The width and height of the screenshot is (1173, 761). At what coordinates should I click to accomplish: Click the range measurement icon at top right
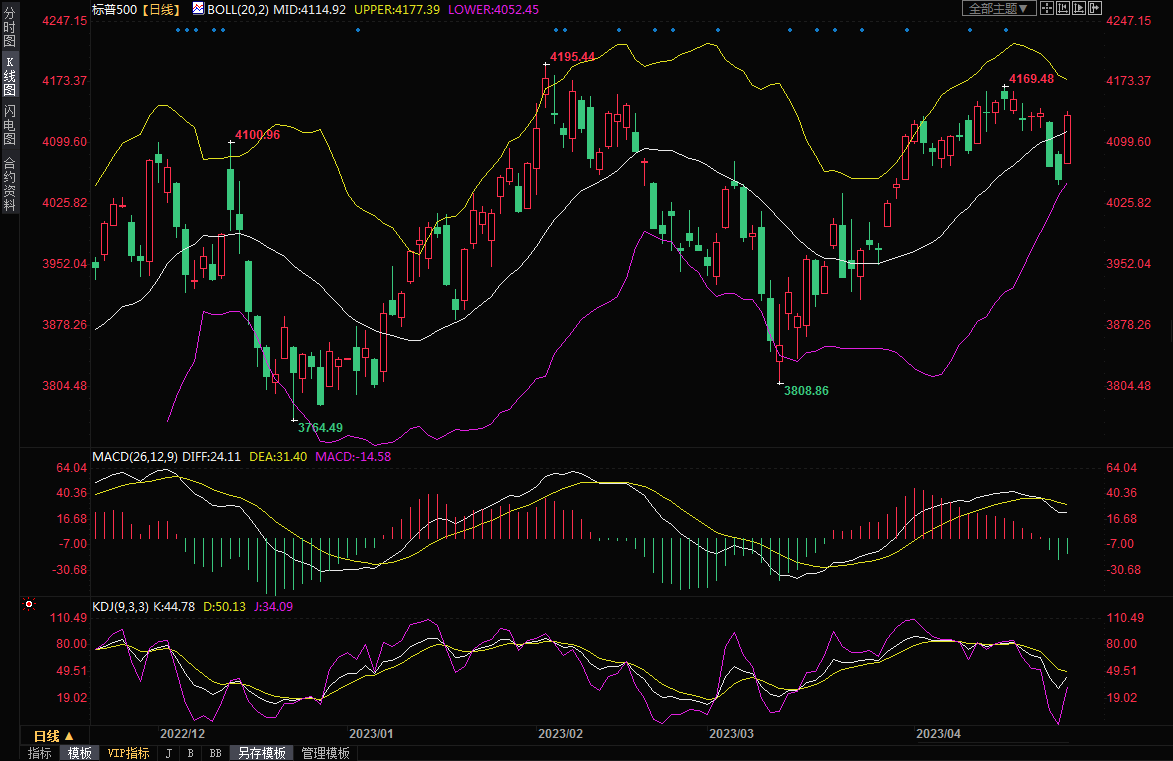(x=1062, y=8)
